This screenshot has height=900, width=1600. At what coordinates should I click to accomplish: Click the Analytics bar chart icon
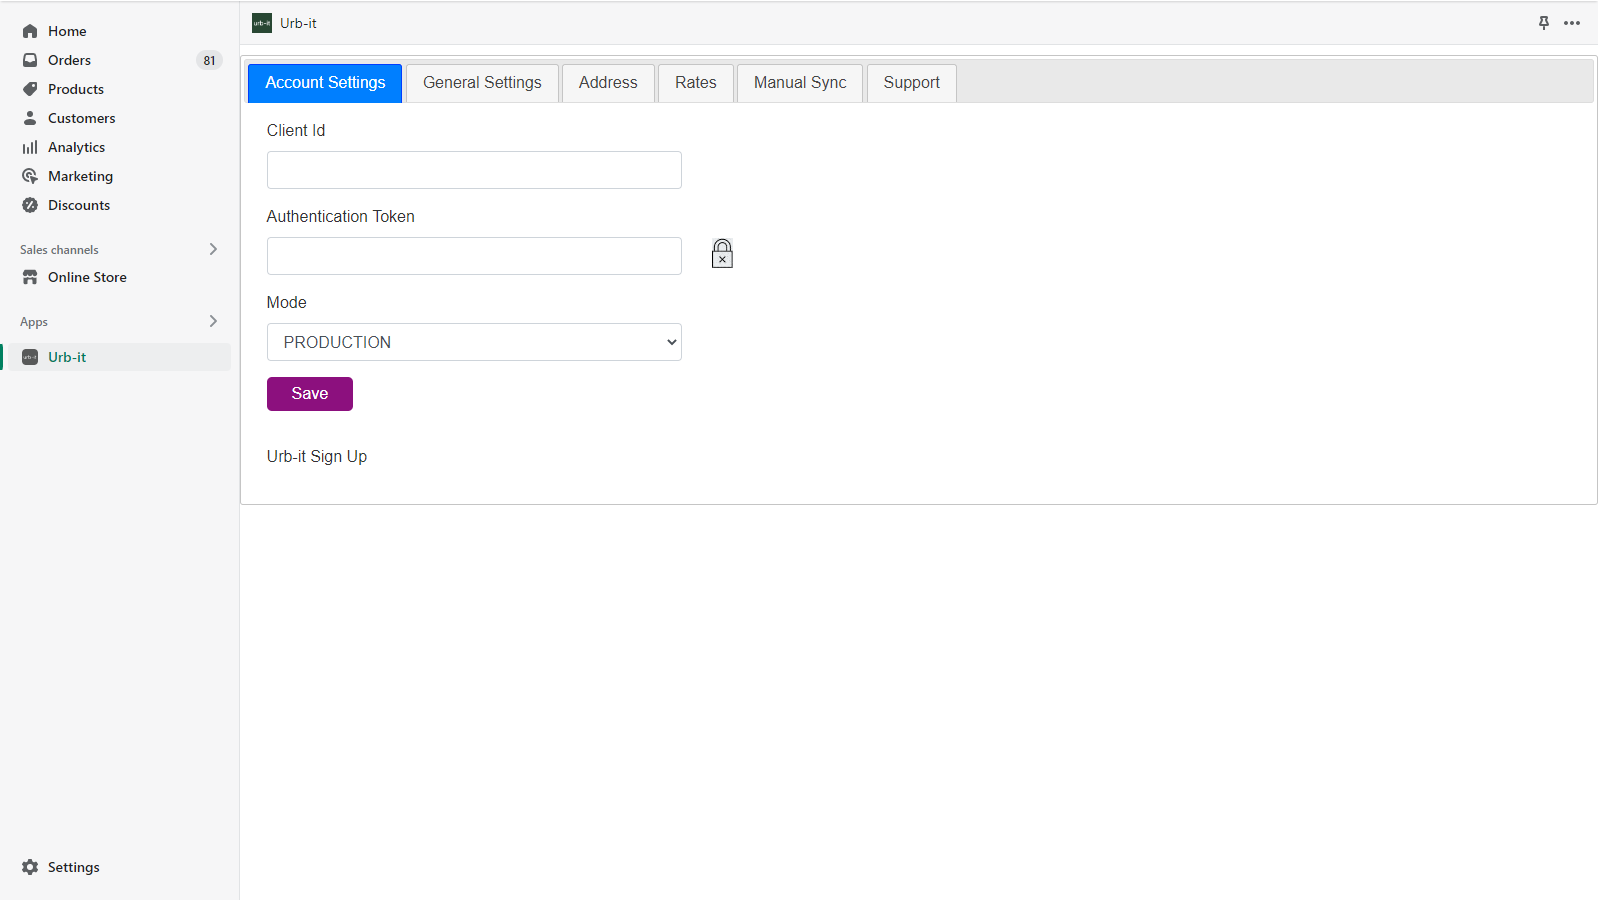(30, 147)
